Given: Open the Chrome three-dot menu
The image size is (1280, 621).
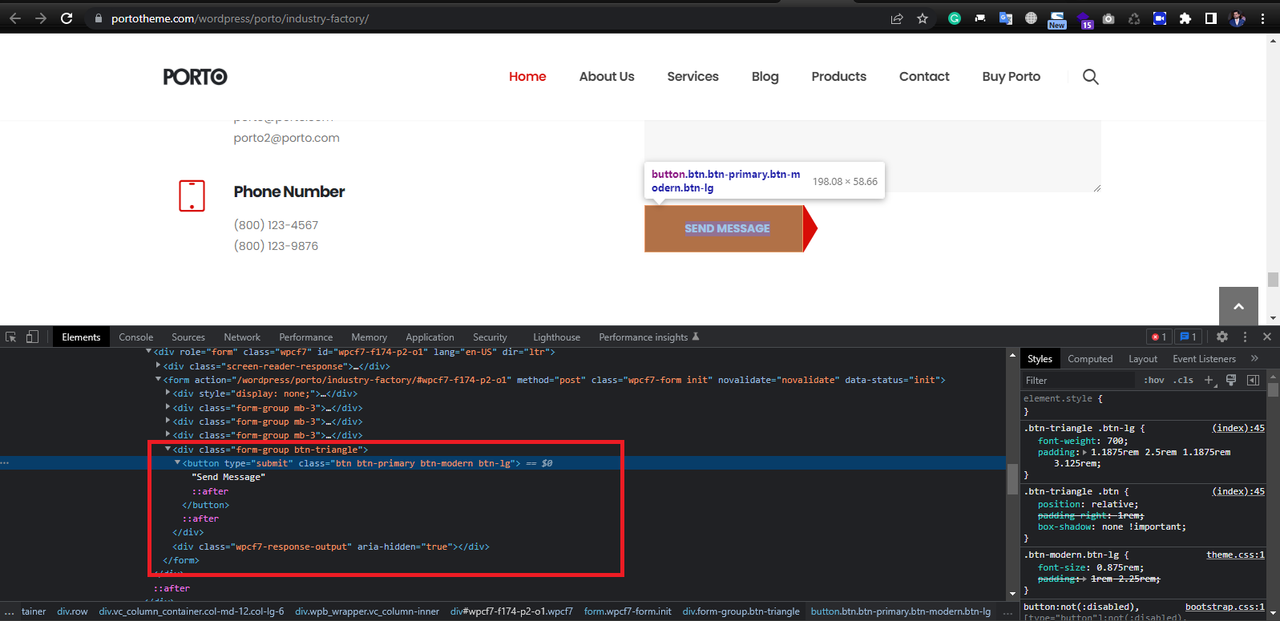Looking at the screenshot, I should coord(1264,18).
